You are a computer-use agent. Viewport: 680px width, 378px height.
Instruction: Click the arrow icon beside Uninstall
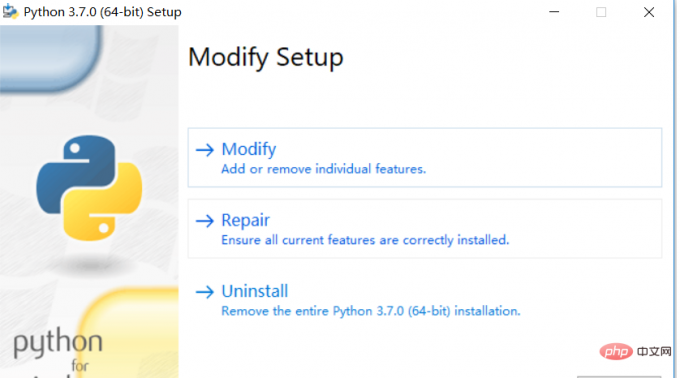(205, 292)
